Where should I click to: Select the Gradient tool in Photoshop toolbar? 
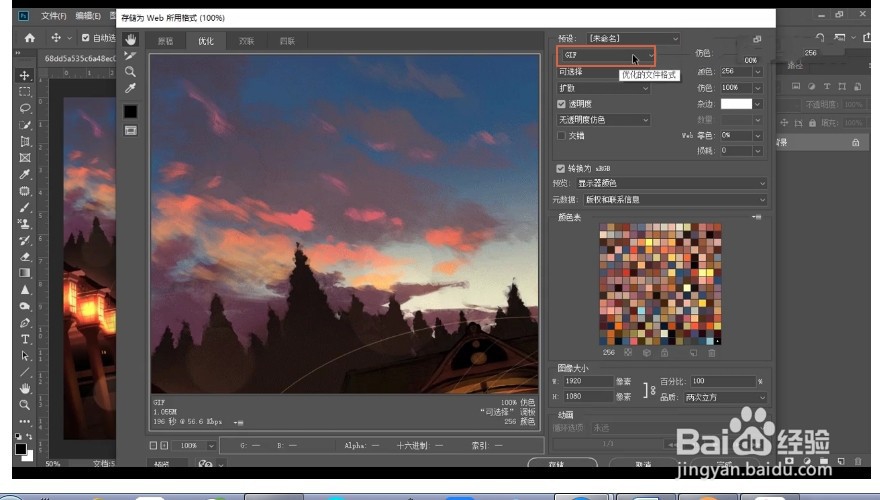point(25,273)
